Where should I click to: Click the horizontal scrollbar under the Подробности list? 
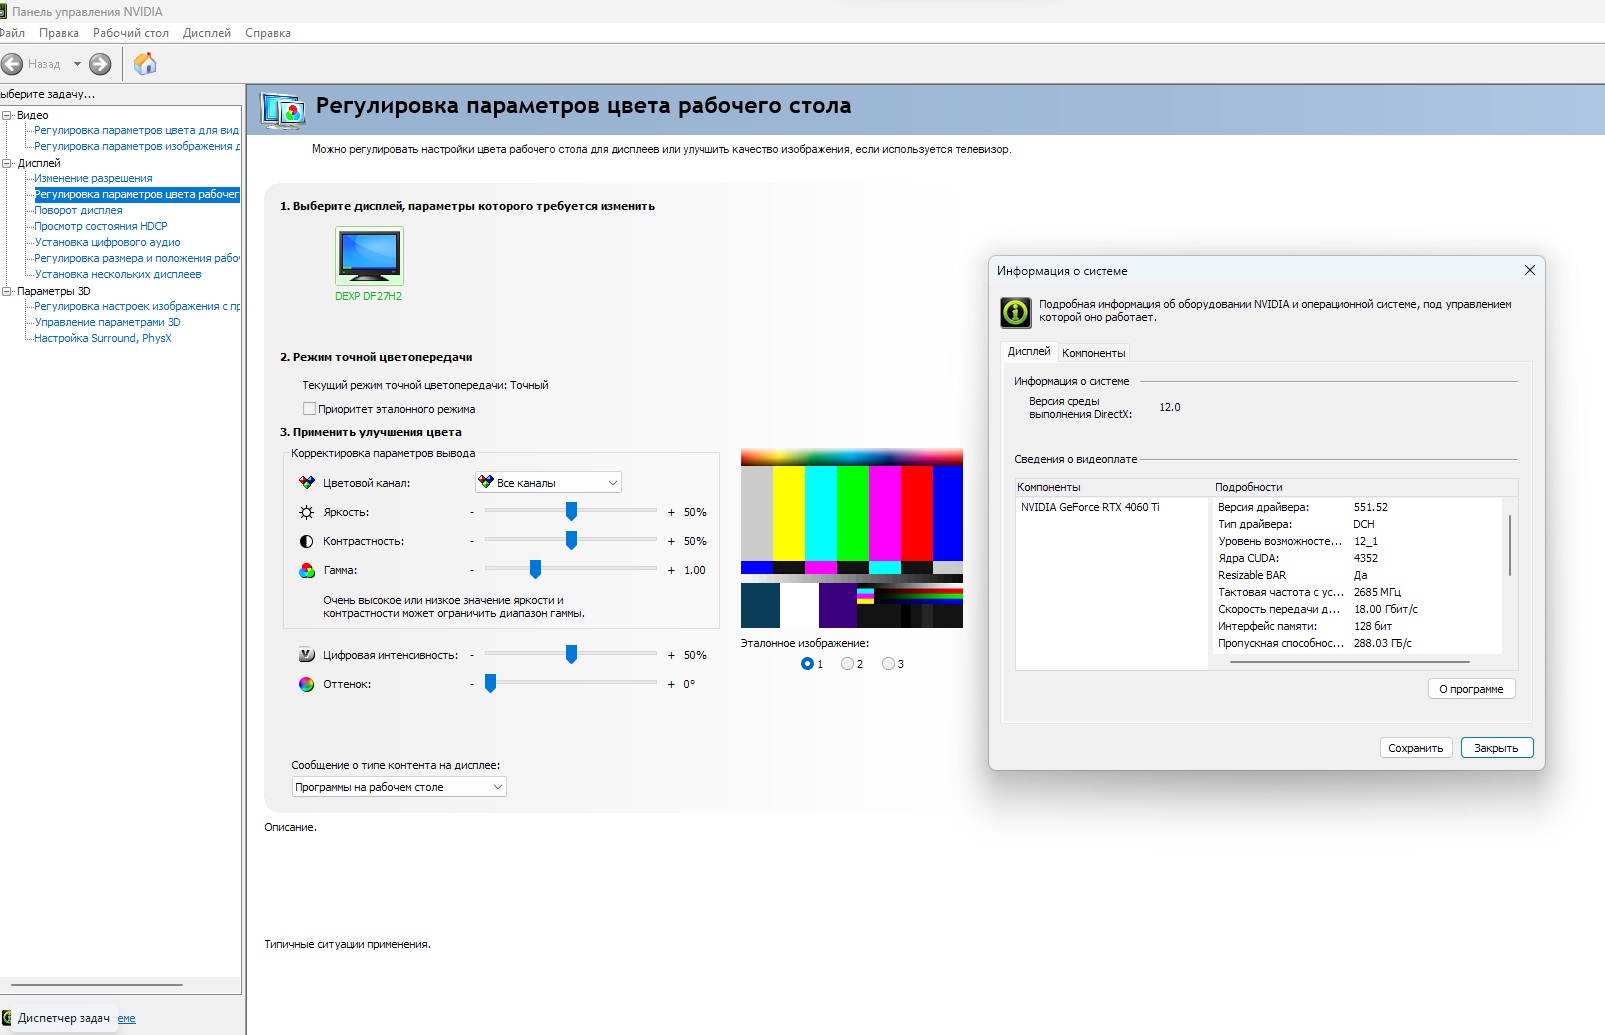pyautogui.click(x=1350, y=662)
